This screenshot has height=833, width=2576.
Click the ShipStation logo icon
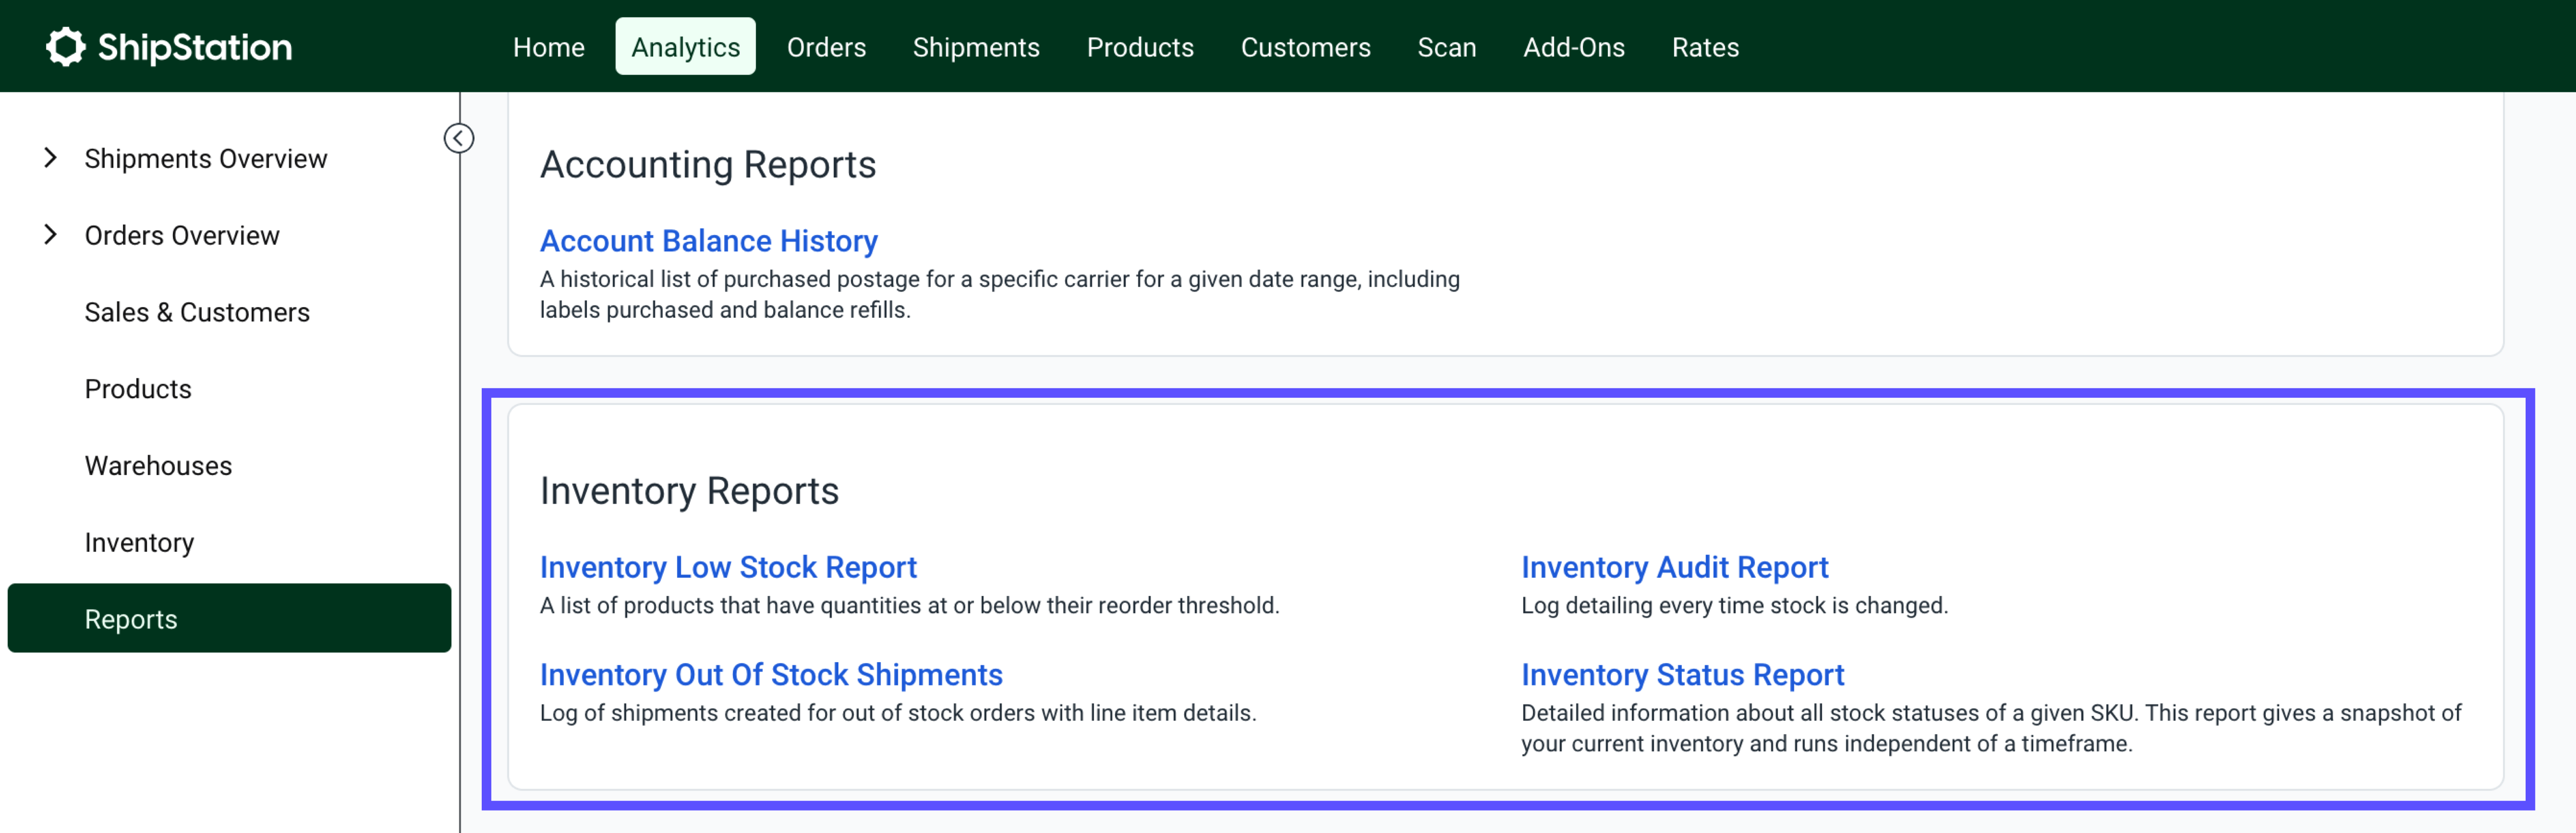coord(64,46)
